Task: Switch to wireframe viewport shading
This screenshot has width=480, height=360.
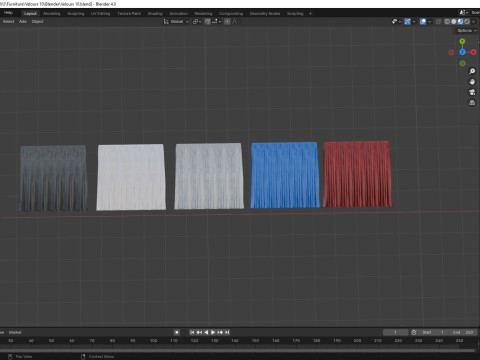Action: coord(447,21)
